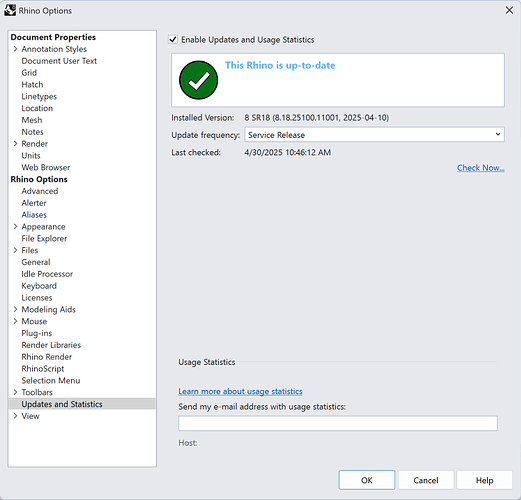This screenshot has height=500, width=521.
Task: Click the OK button
Action: click(367, 480)
